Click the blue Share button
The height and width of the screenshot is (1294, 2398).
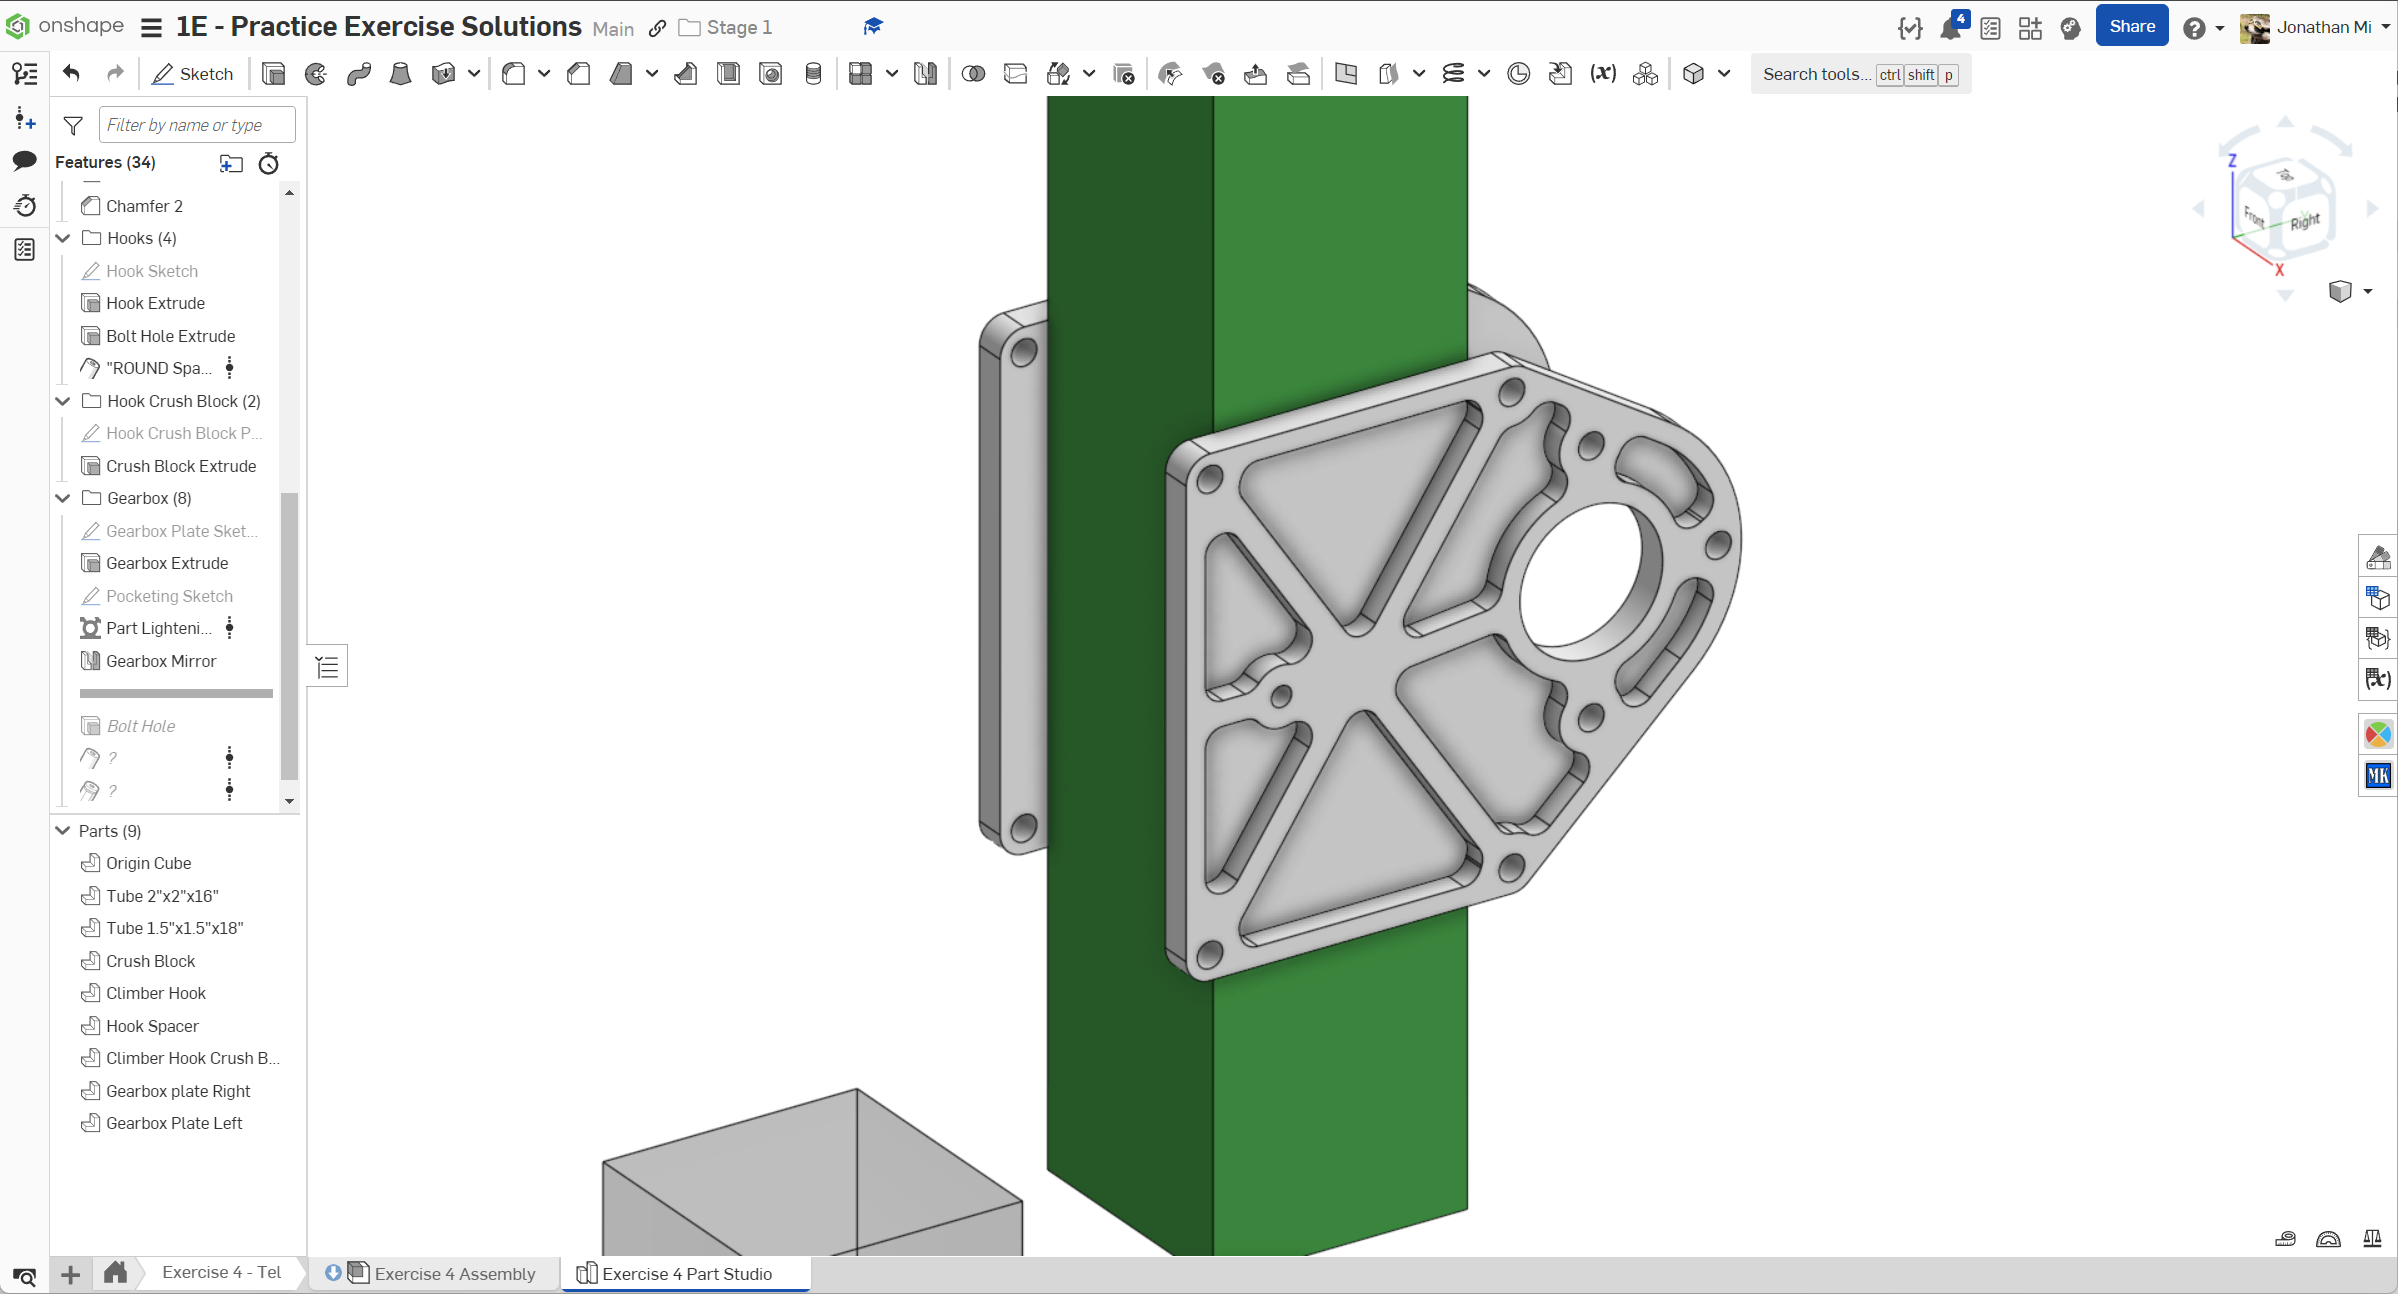2131,27
